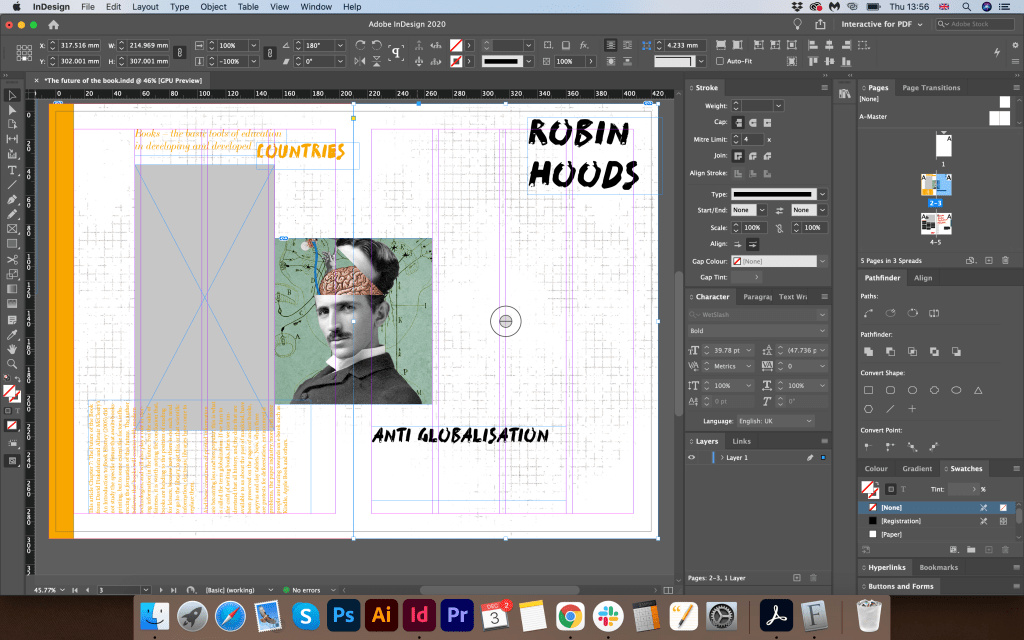The width and height of the screenshot is (1024, 640).
Task: Select the Type tool in the toolbox
Action: 13,169
